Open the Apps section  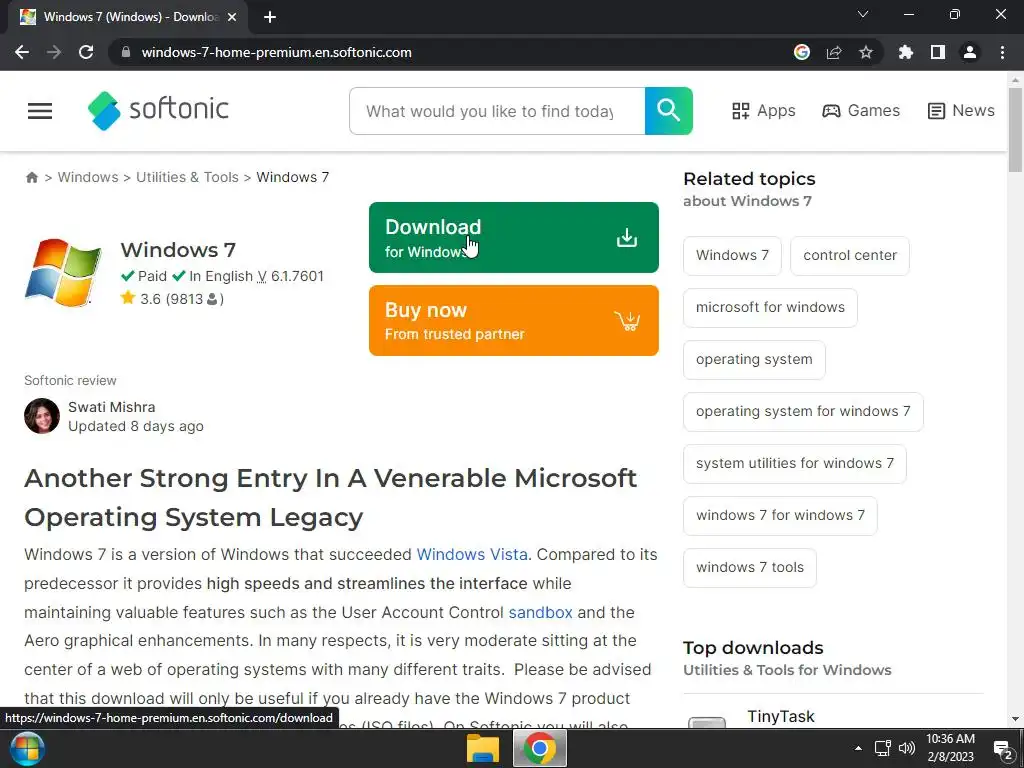763,111
